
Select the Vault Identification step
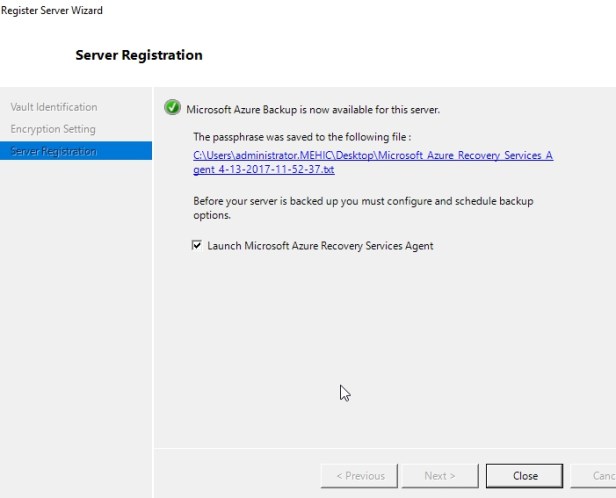click(x=54, y=107)
